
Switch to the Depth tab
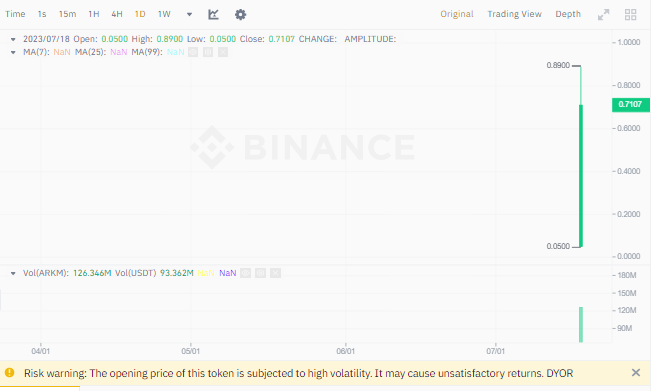point(568,14)
